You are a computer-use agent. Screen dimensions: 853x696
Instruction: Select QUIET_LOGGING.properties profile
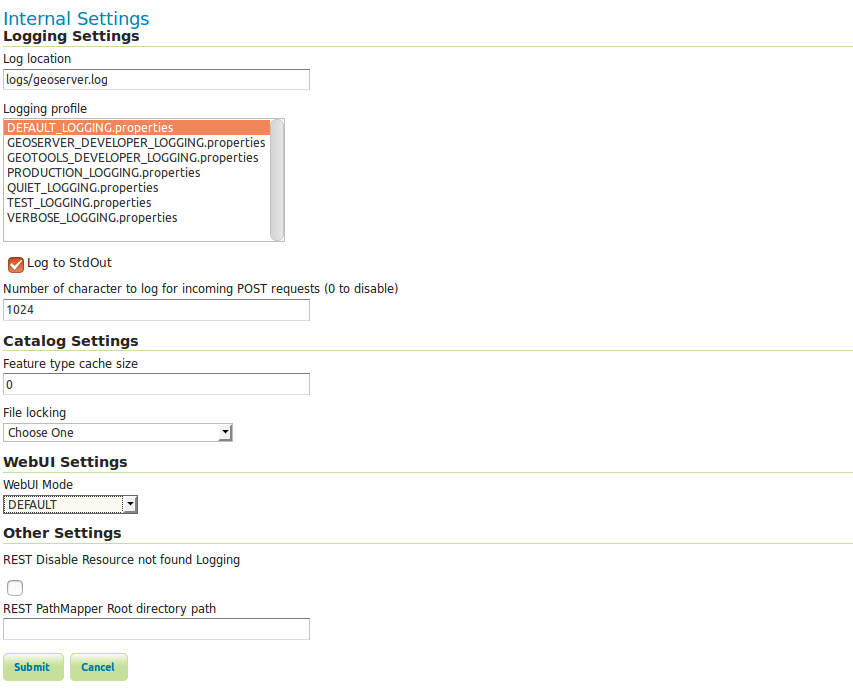click(x=137, y=188)
